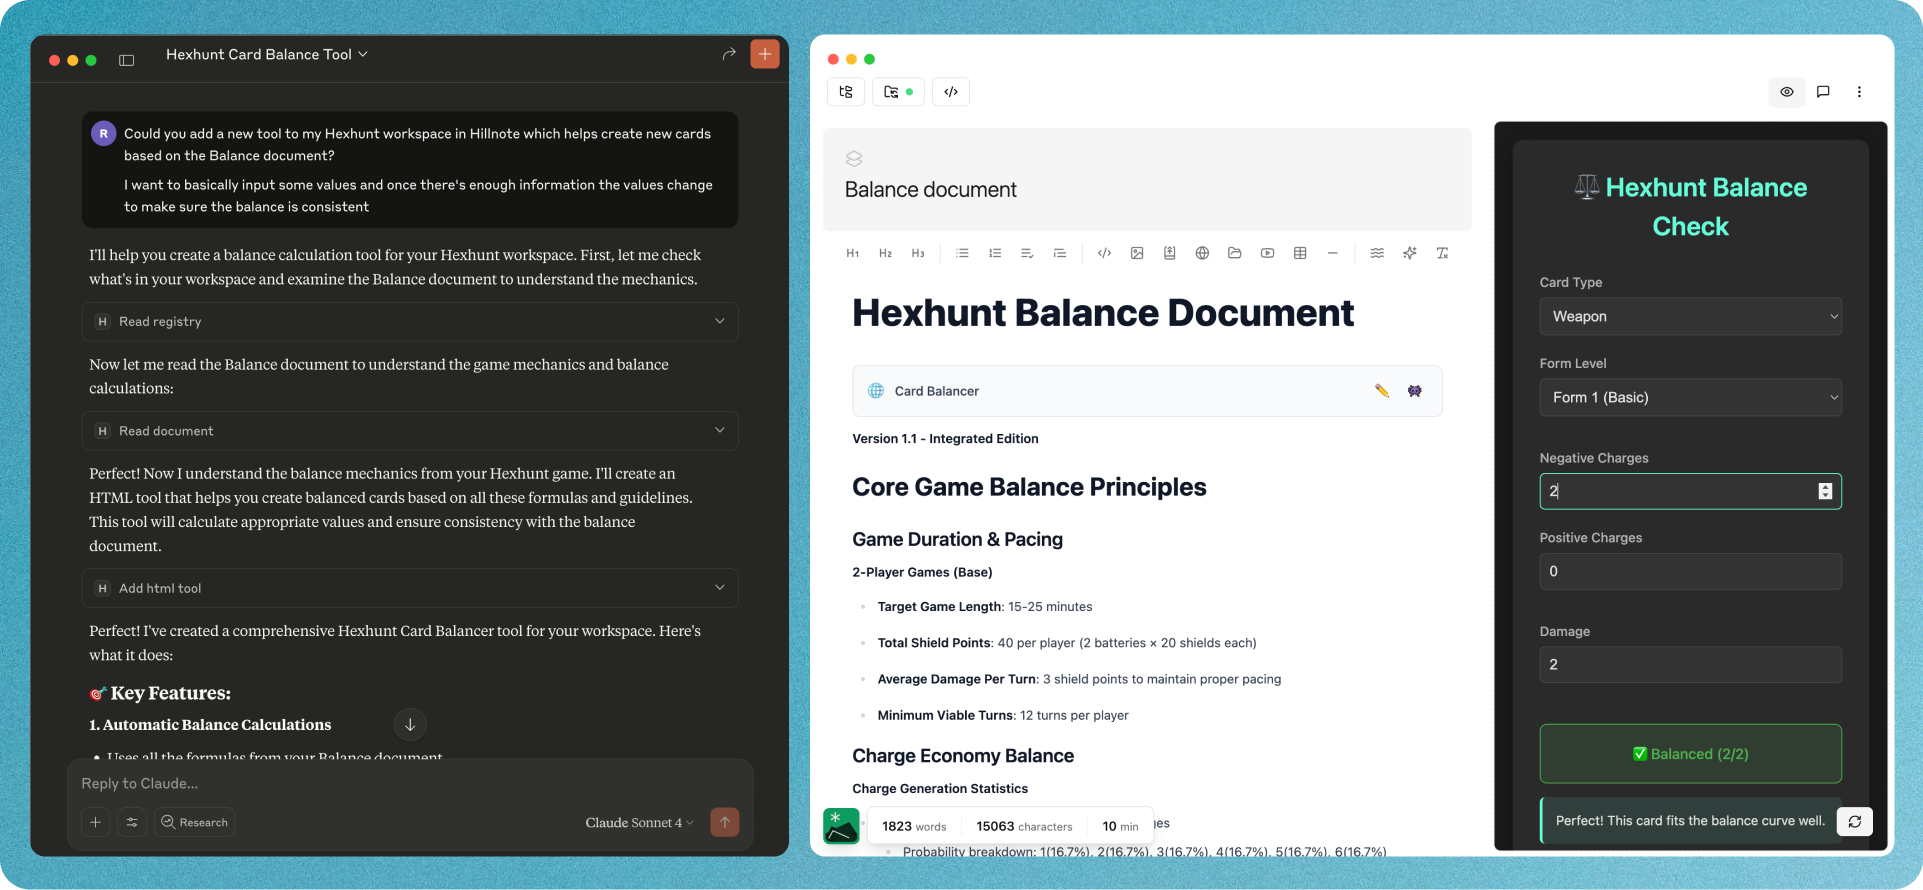Open the Claude Sonnet 4 model selector

639,822
